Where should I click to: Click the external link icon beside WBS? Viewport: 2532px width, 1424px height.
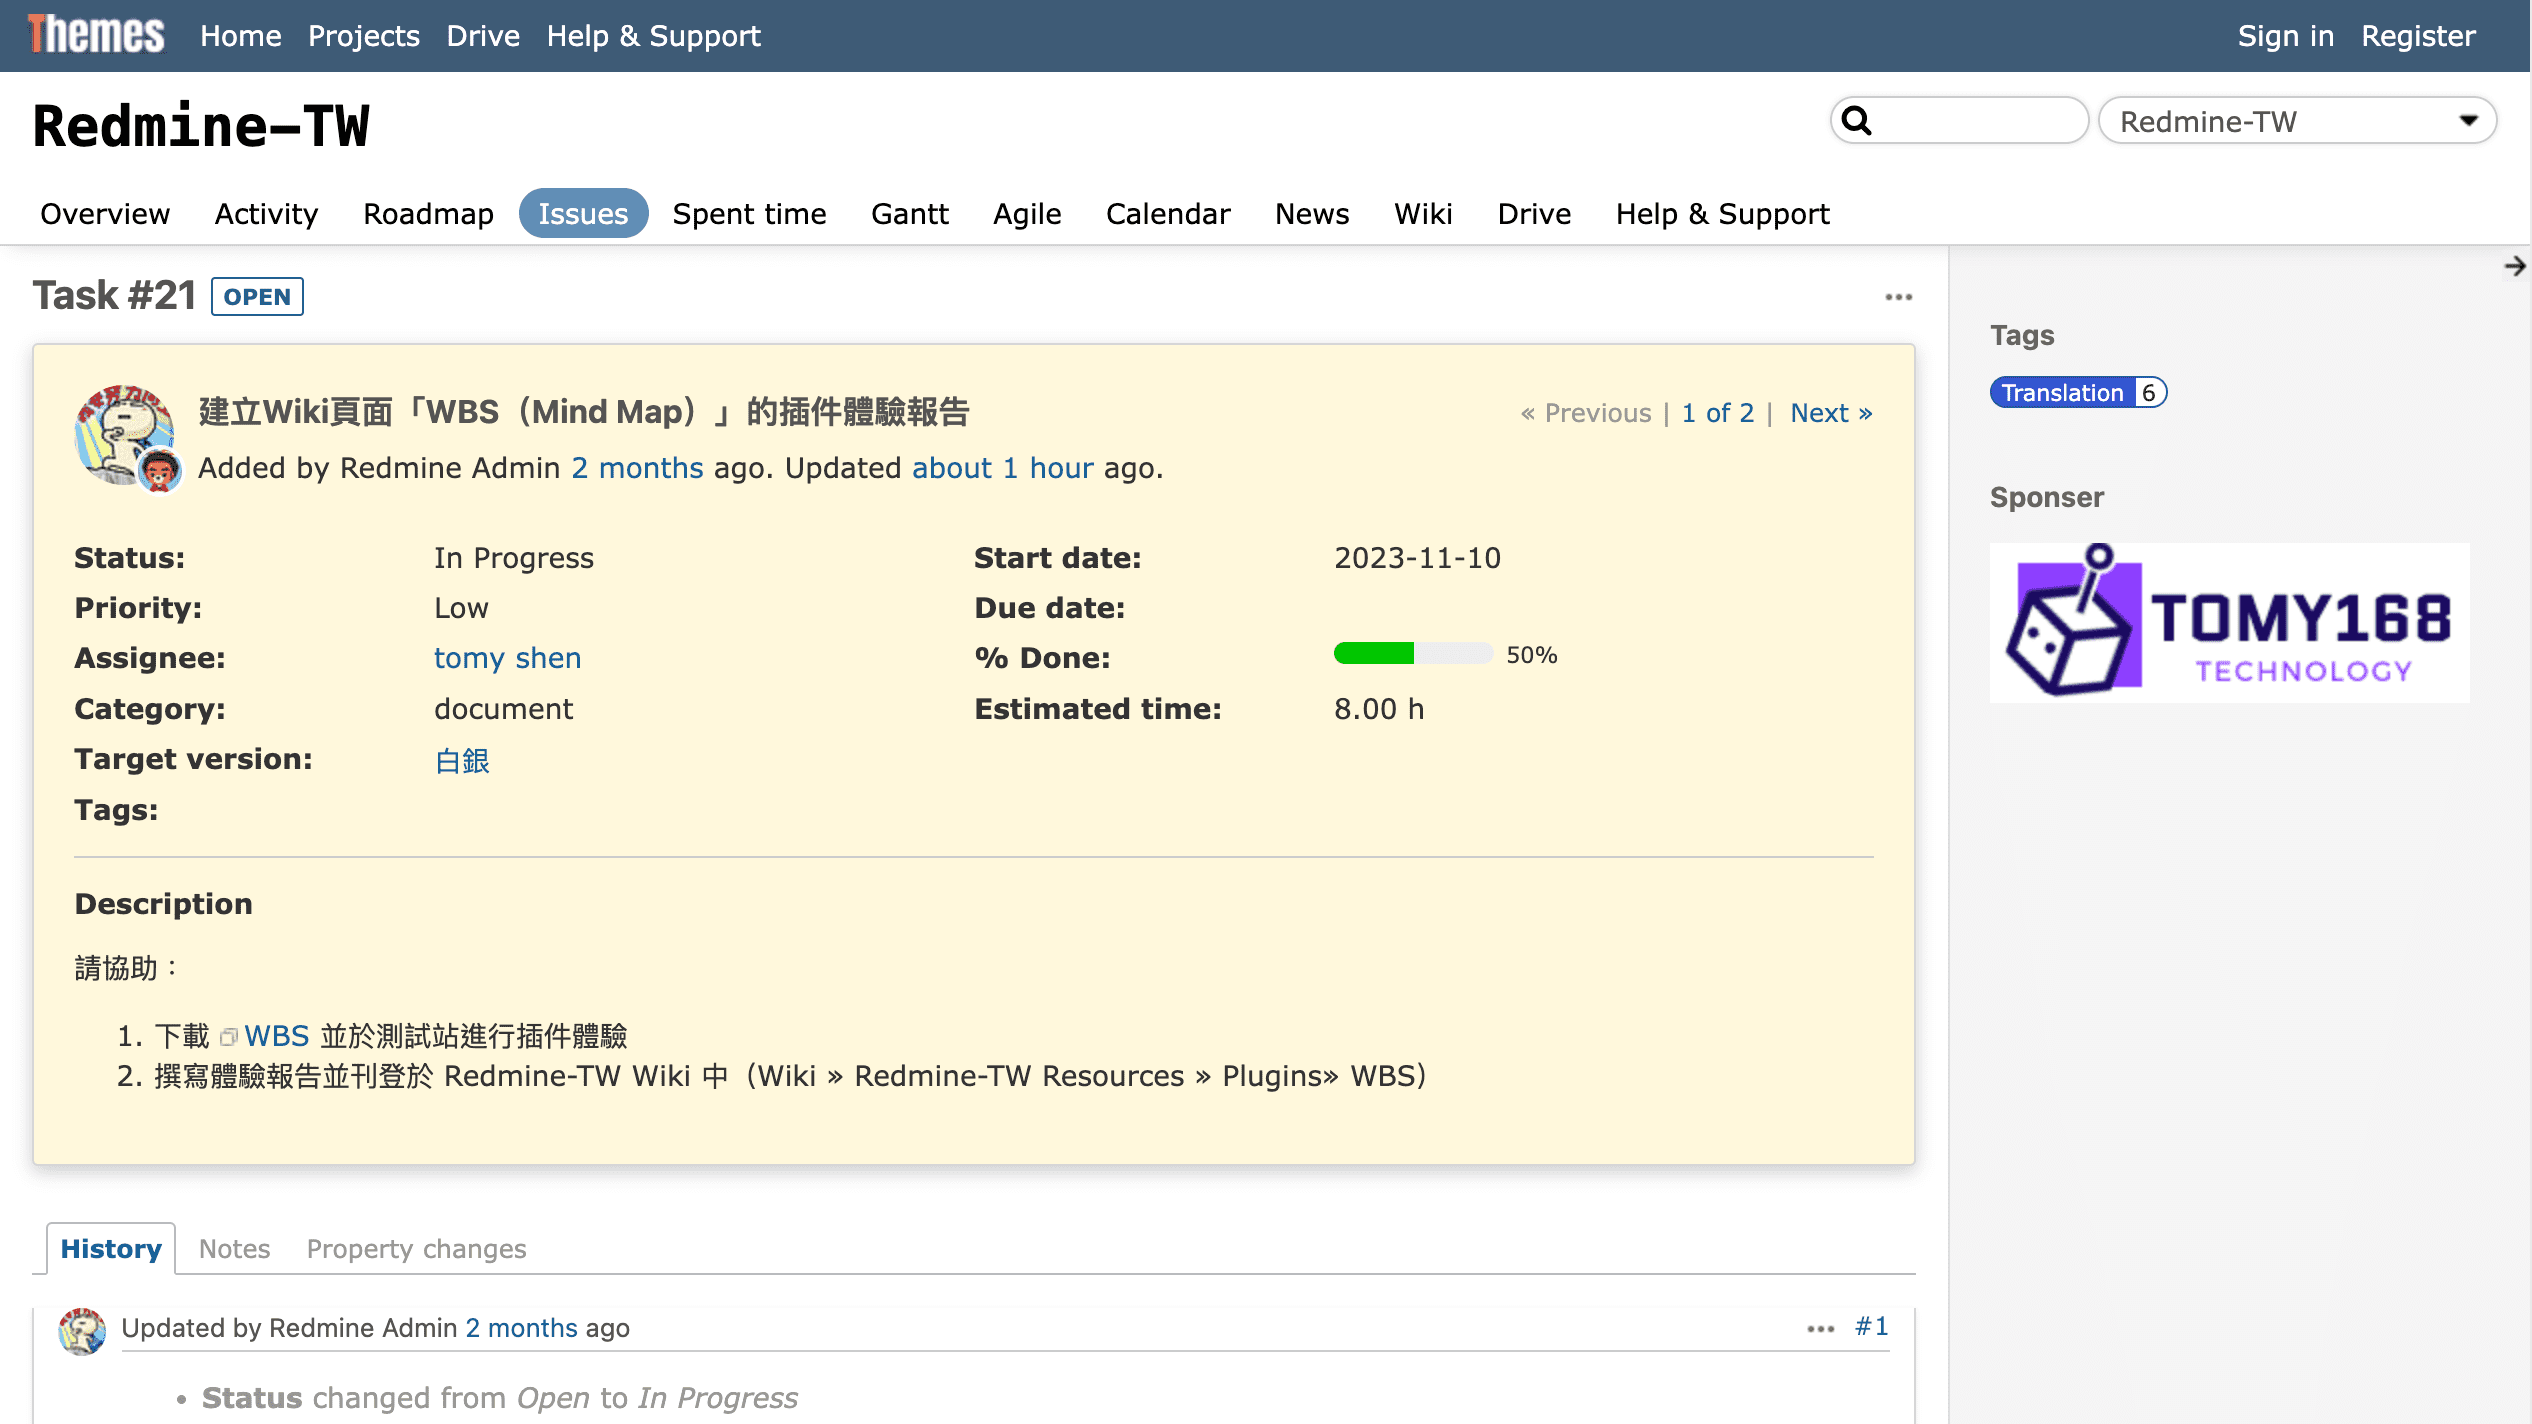click(x=229, y=1037)
